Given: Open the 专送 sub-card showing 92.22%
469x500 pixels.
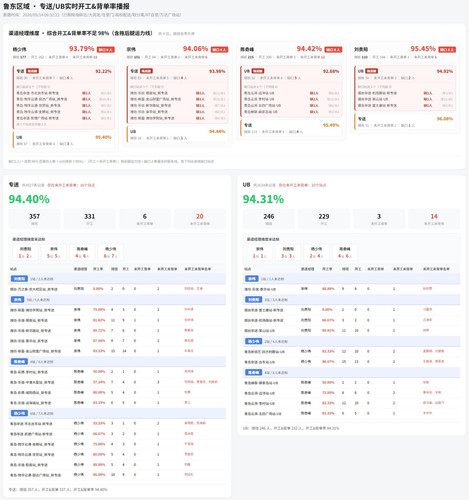Looking at the screenshot, I should pyautogui.click(x=64, y=97).
